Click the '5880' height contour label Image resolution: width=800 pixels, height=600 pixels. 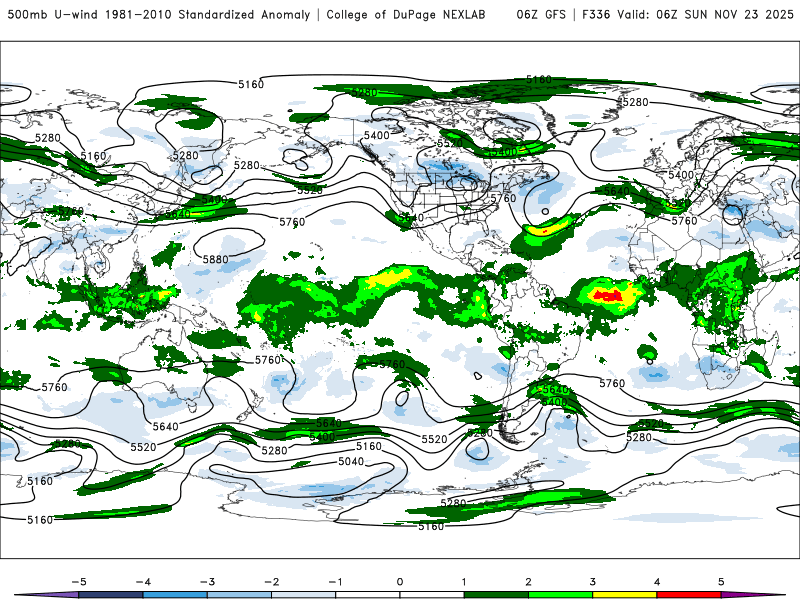coord(215,259)
